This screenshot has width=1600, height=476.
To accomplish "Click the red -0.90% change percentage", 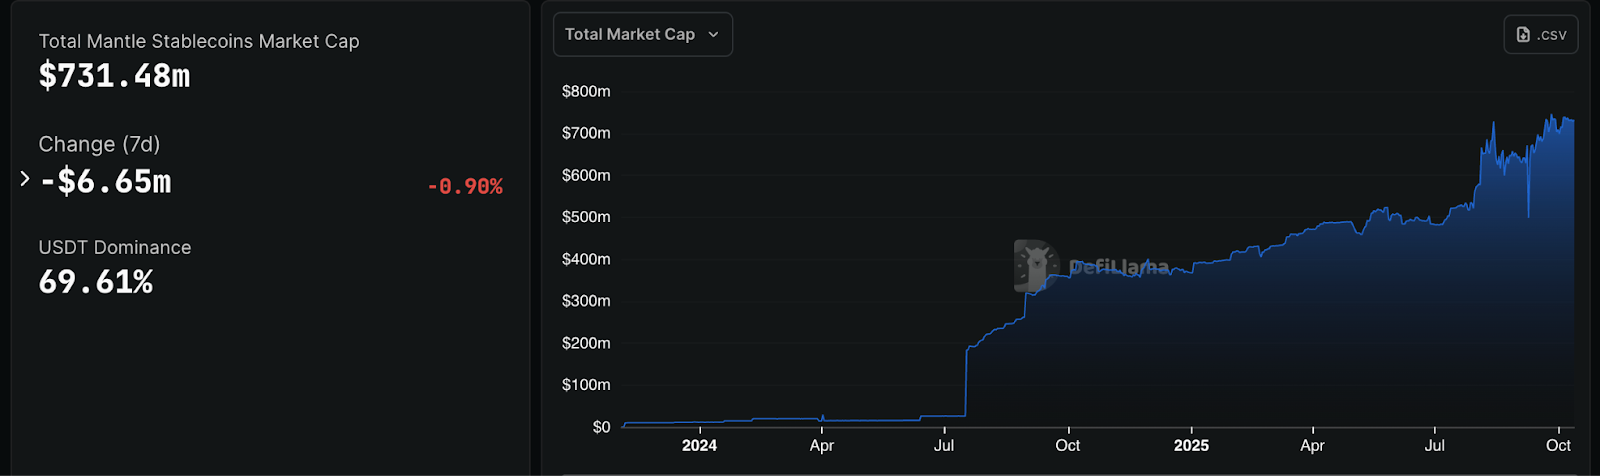I will [465, 186].
